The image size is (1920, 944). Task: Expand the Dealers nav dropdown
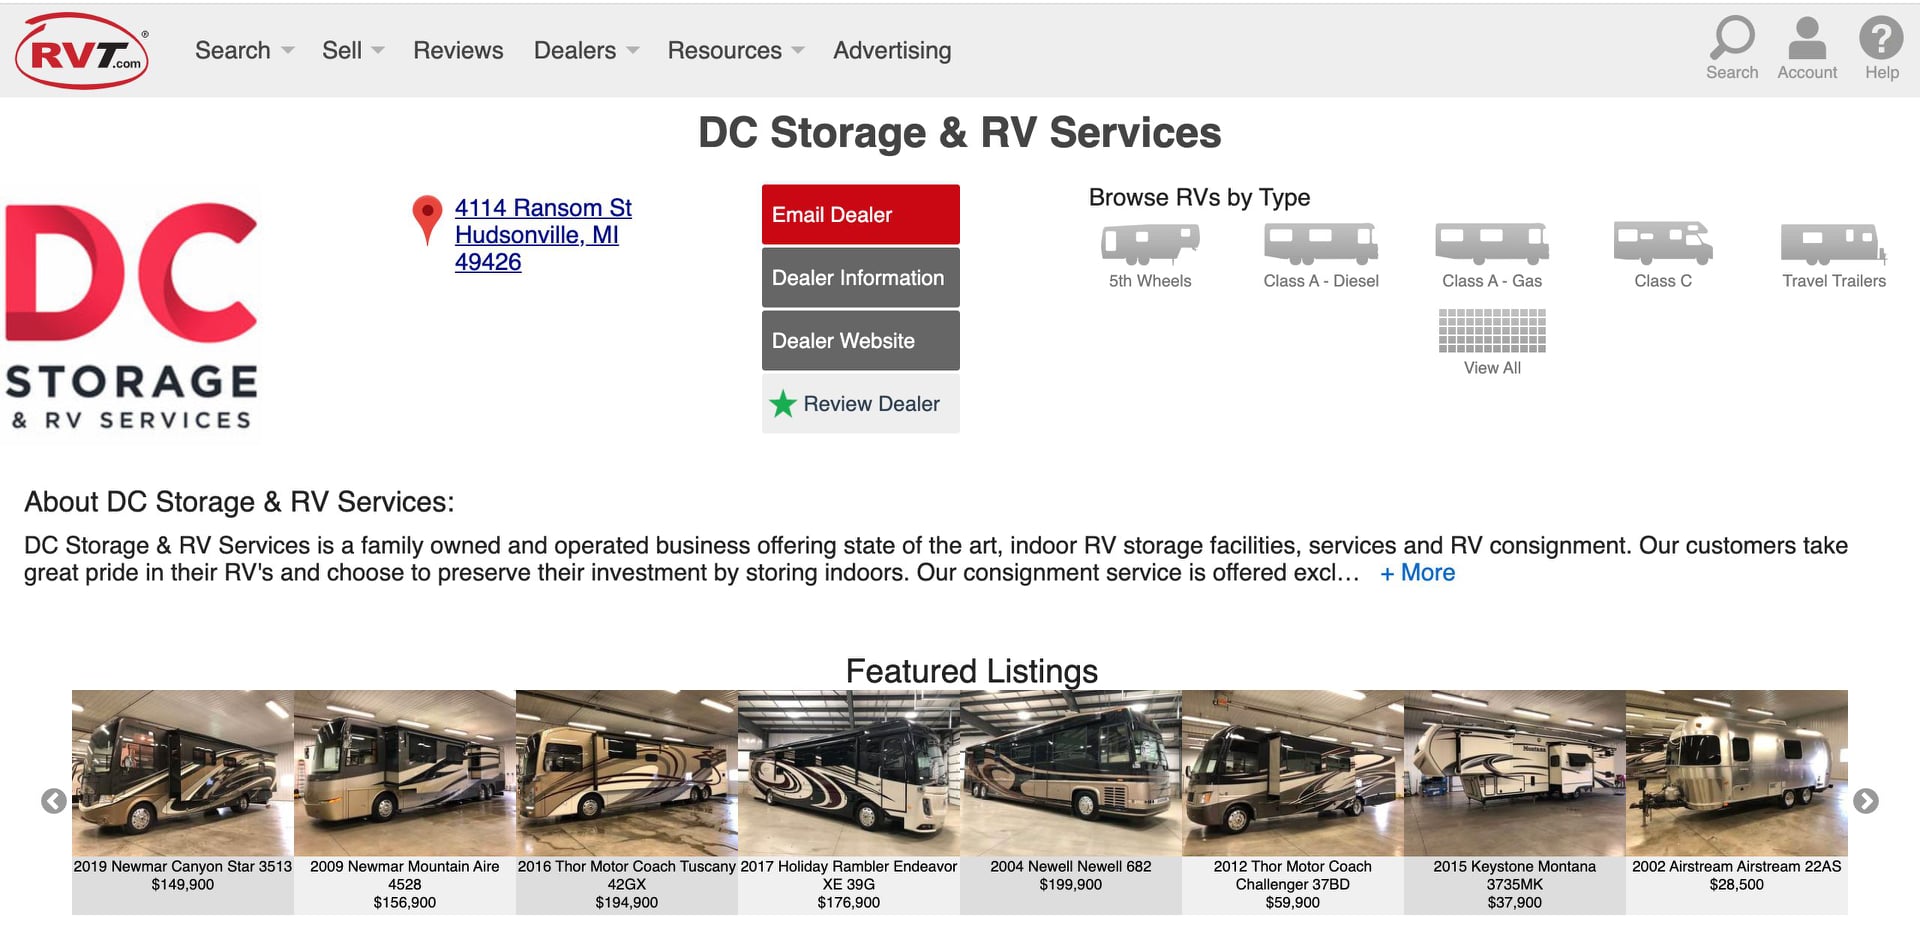click(586, 50)
